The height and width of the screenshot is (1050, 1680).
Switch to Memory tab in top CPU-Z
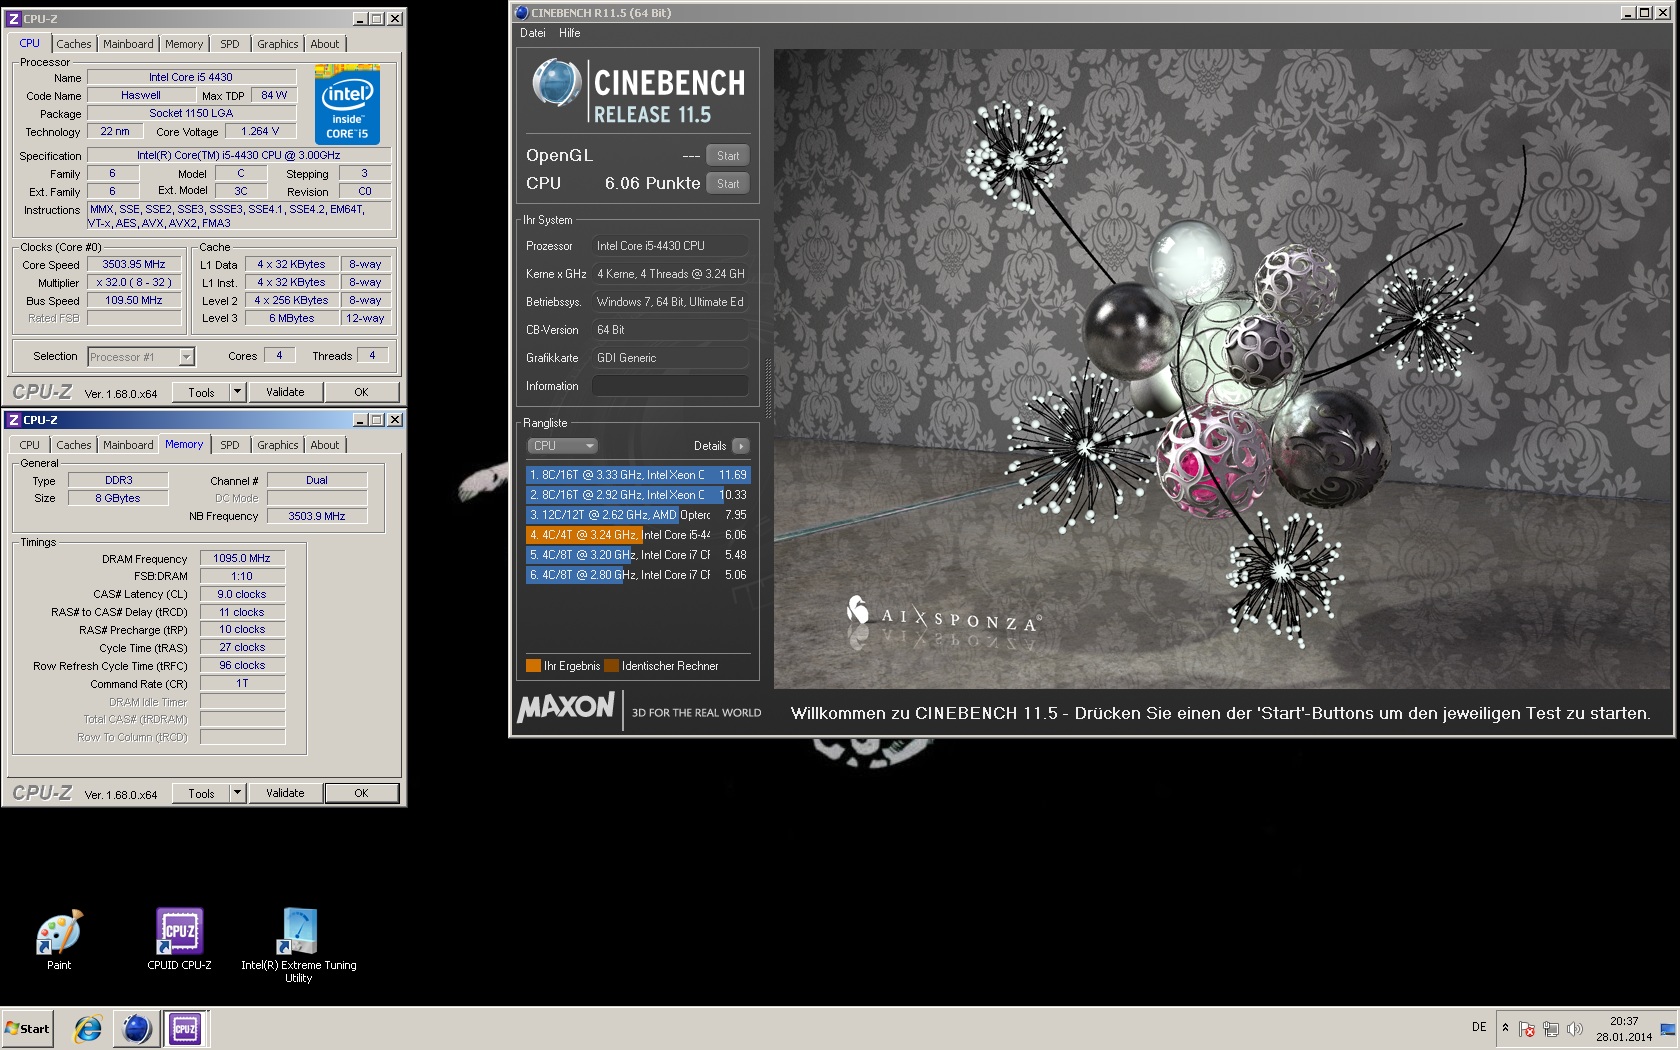(x=184, y=44)
